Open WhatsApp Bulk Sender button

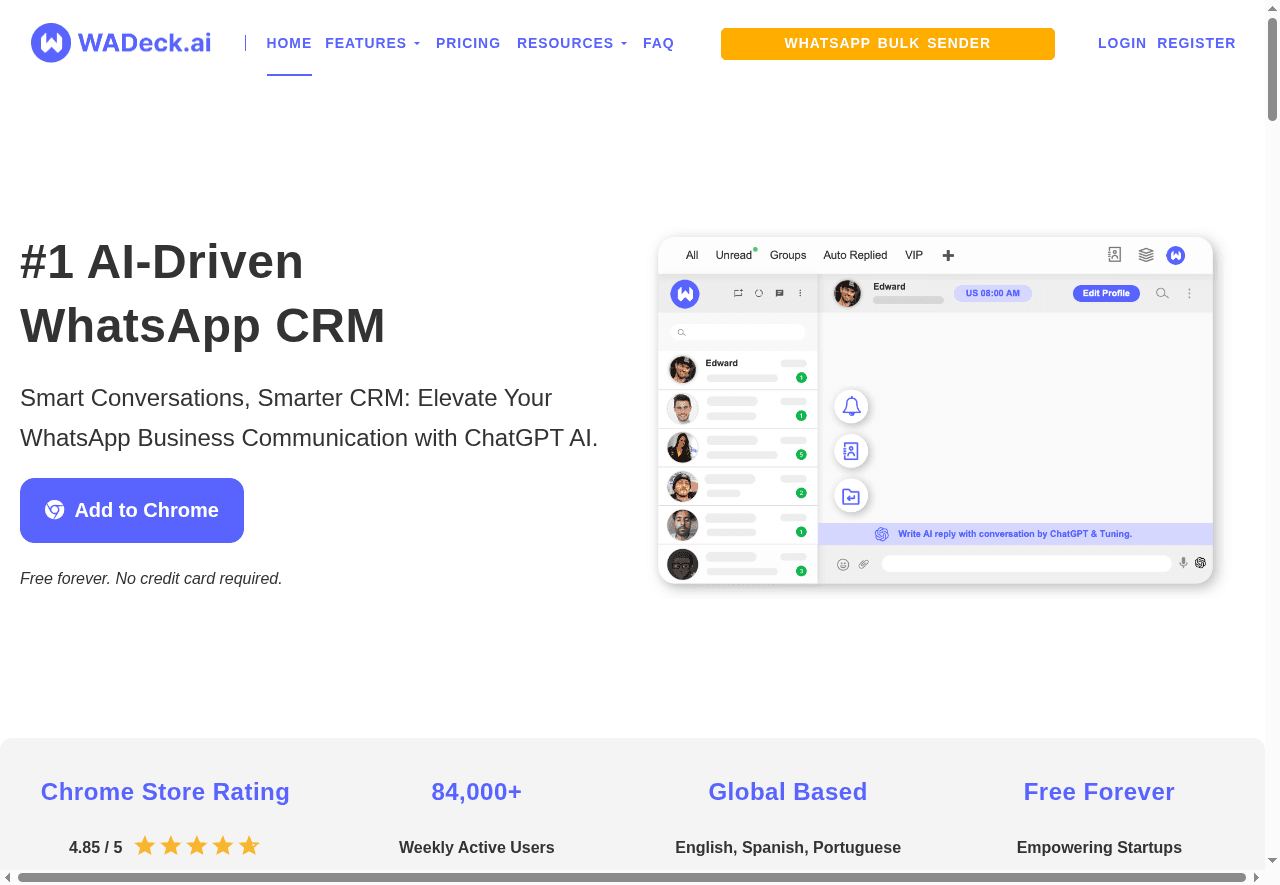887,44
